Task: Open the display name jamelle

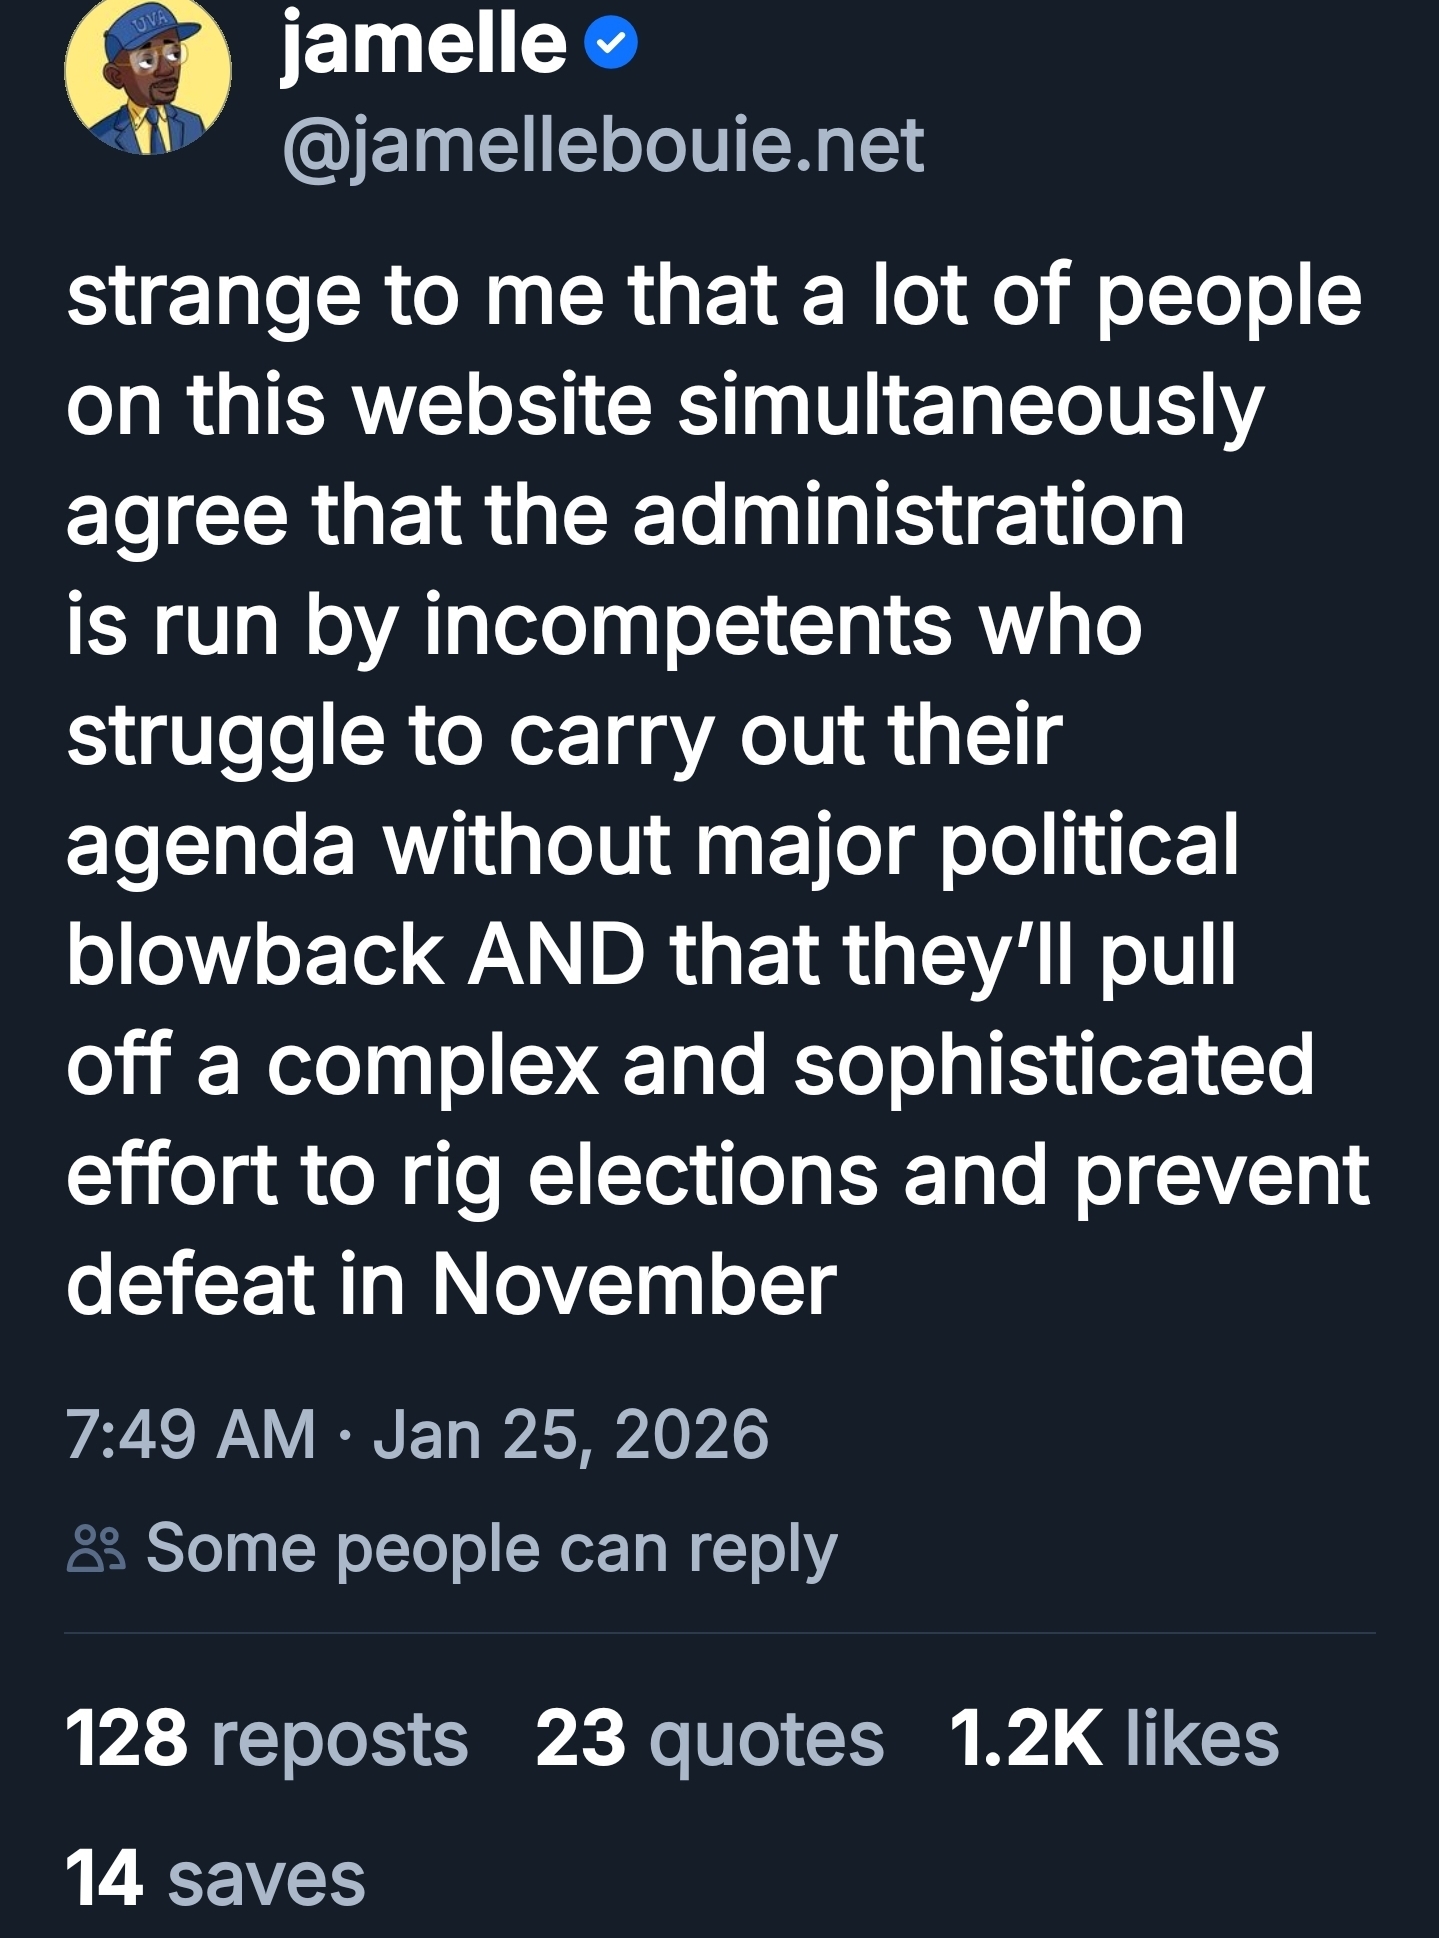Action: [424, 44]
